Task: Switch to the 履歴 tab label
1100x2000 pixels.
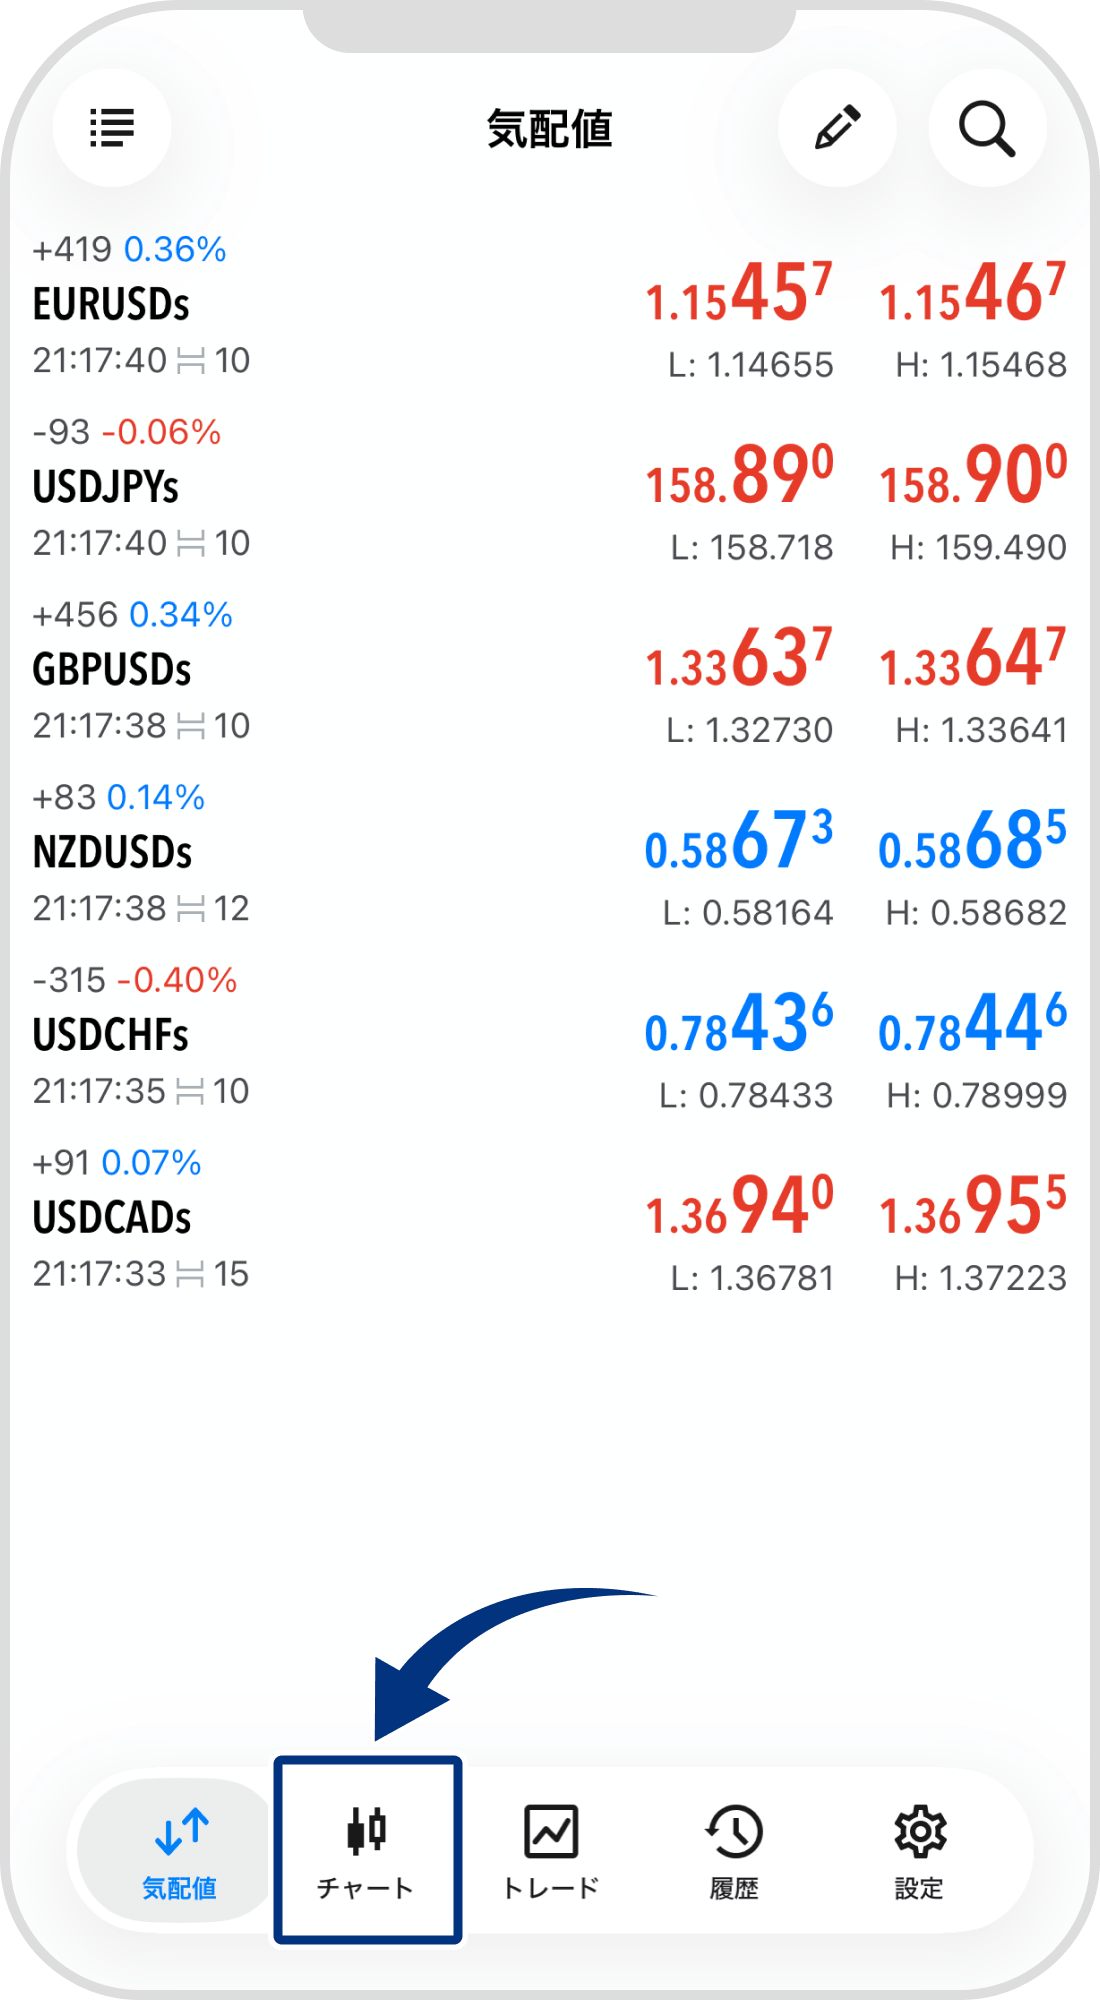Action: point(734,1888)
